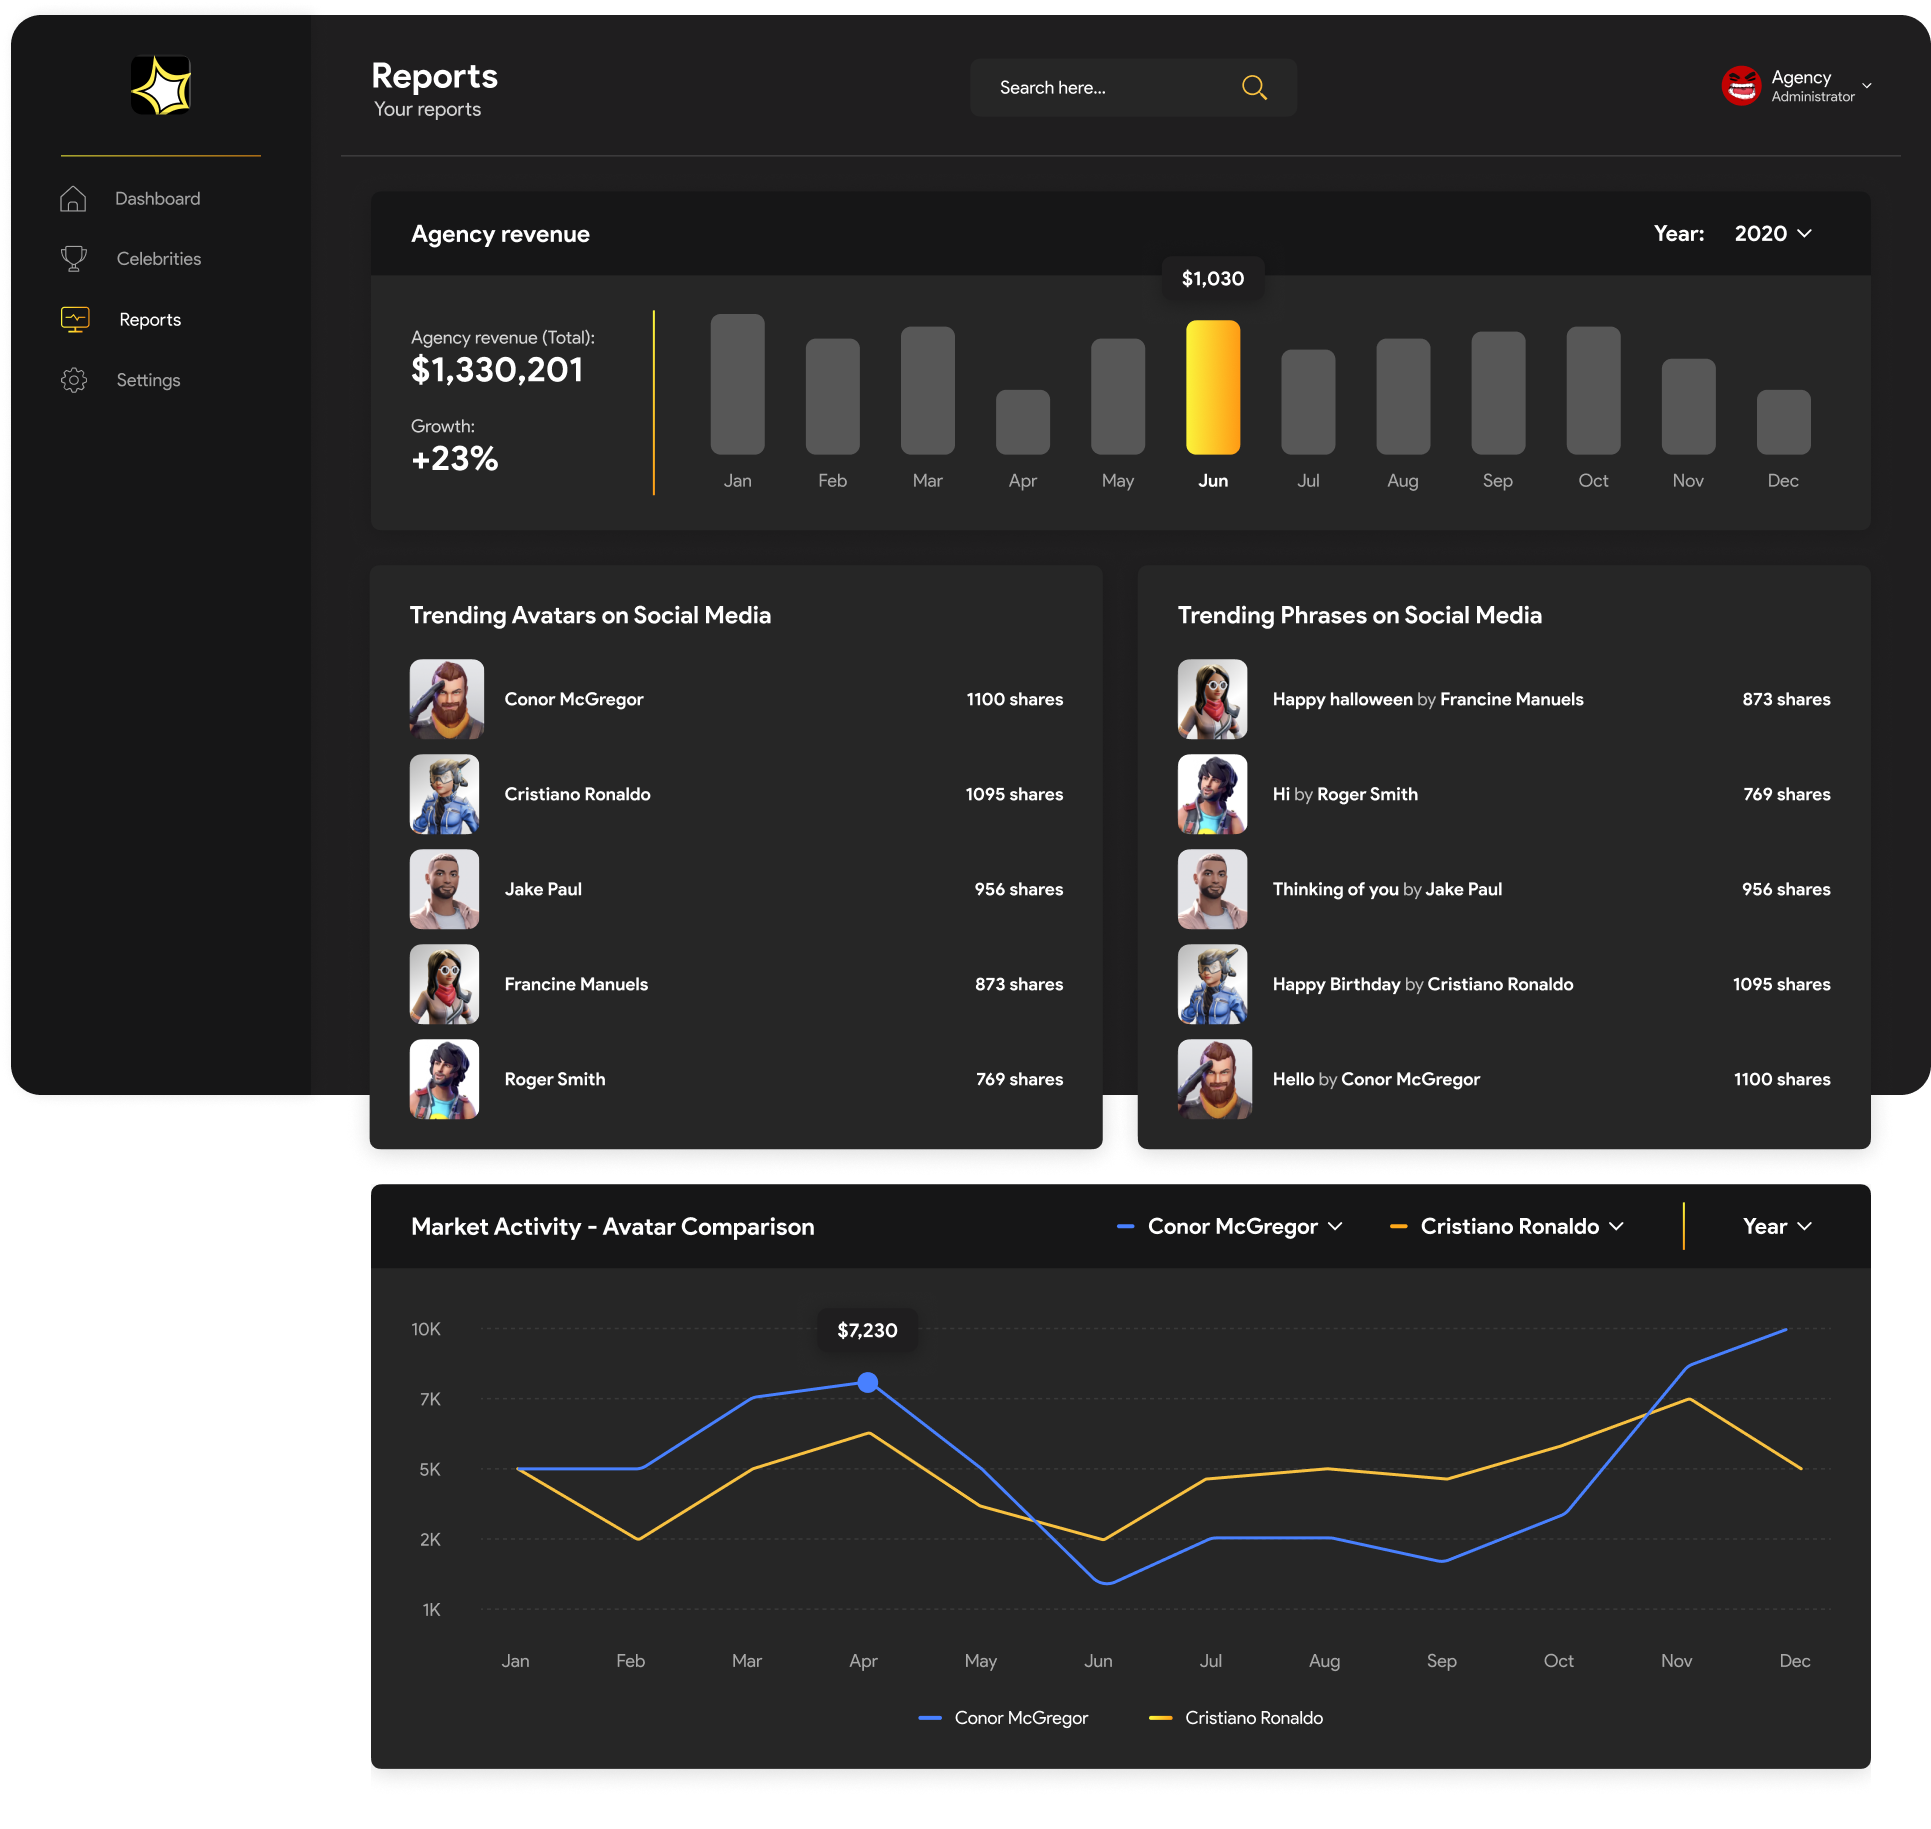Click Cristiano Ronaldo avatar thumbnail in Trending Avatars
Screen dimensions: 1931x1829
tap(444, 794)
